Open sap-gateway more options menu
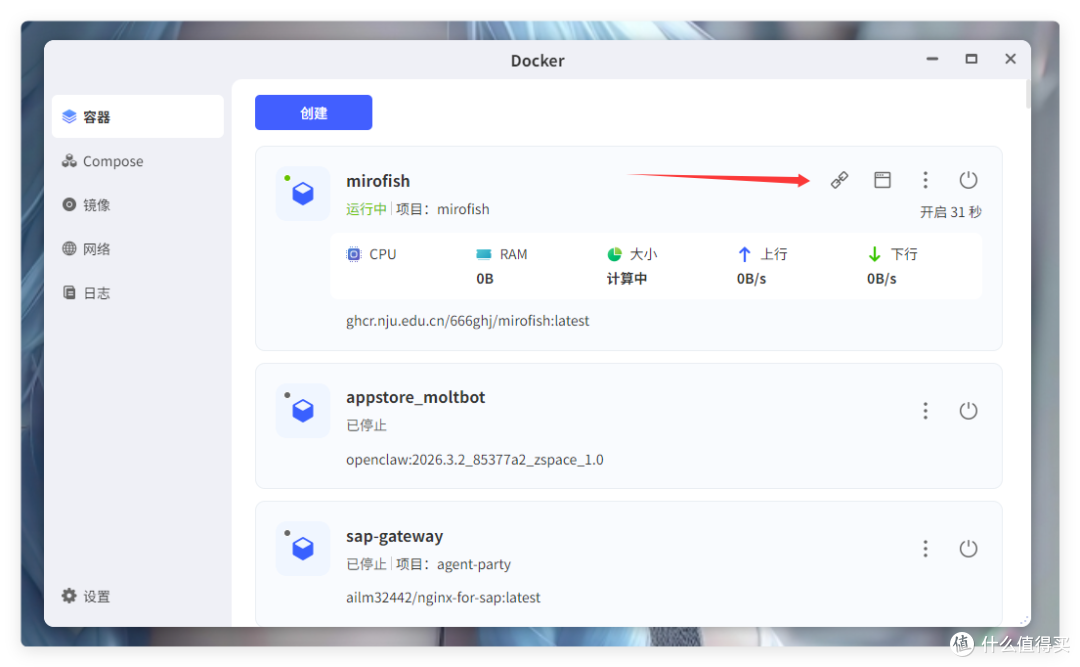1080x667 pixels. 925,548
